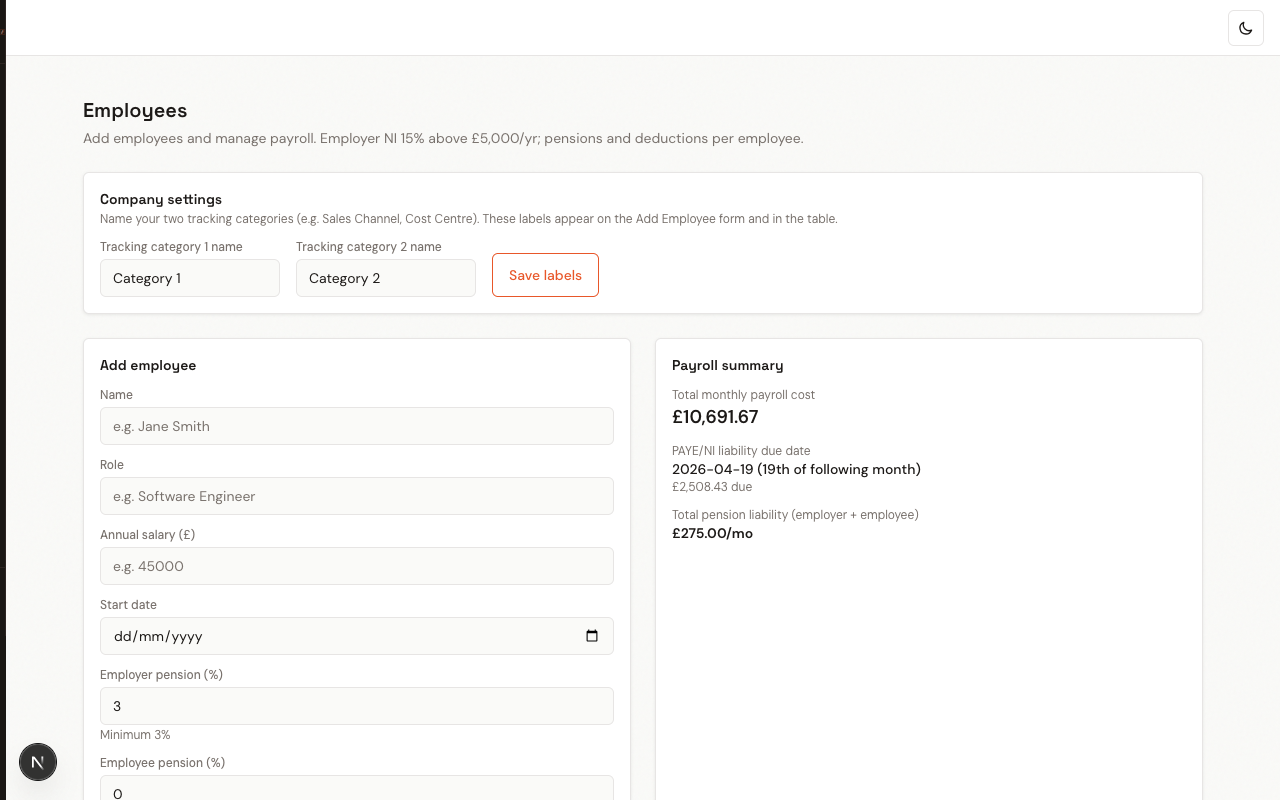This screenshot has width=1280, height=800.
Task: Click the Add employee card title
Action: [148, 365]
